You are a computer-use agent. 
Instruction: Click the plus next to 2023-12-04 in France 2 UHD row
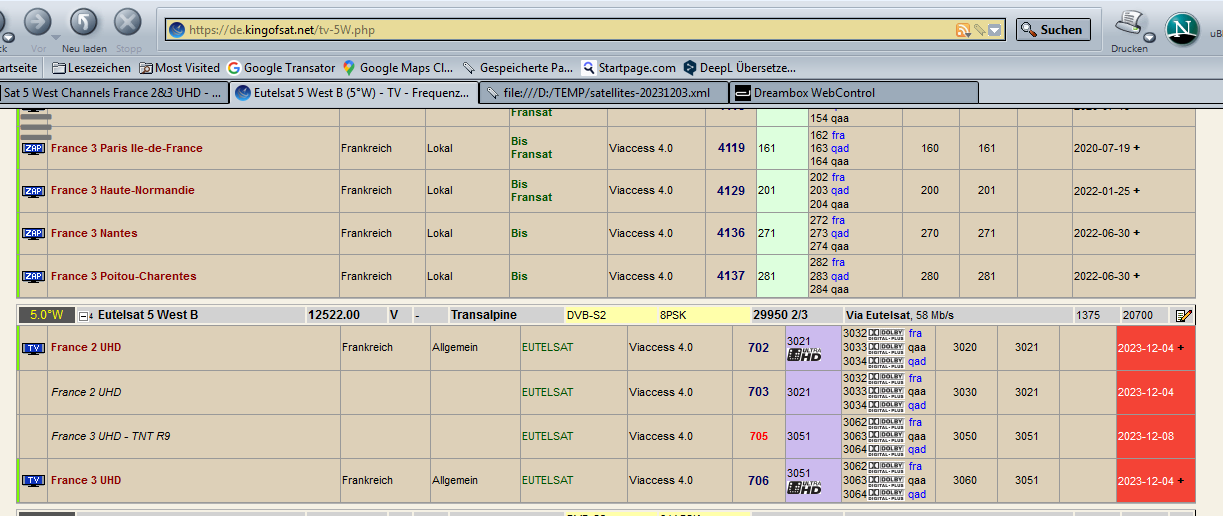pyautogui.click(x=1180, y=348)
